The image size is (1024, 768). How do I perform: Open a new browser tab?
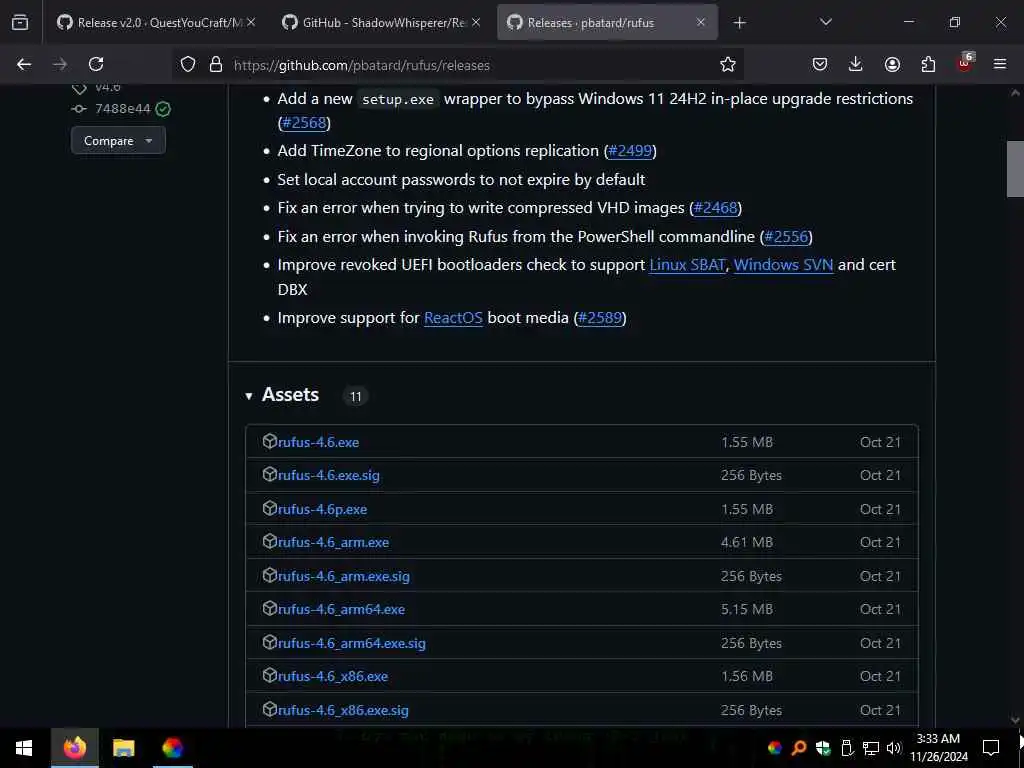click(x=739, y=23)
